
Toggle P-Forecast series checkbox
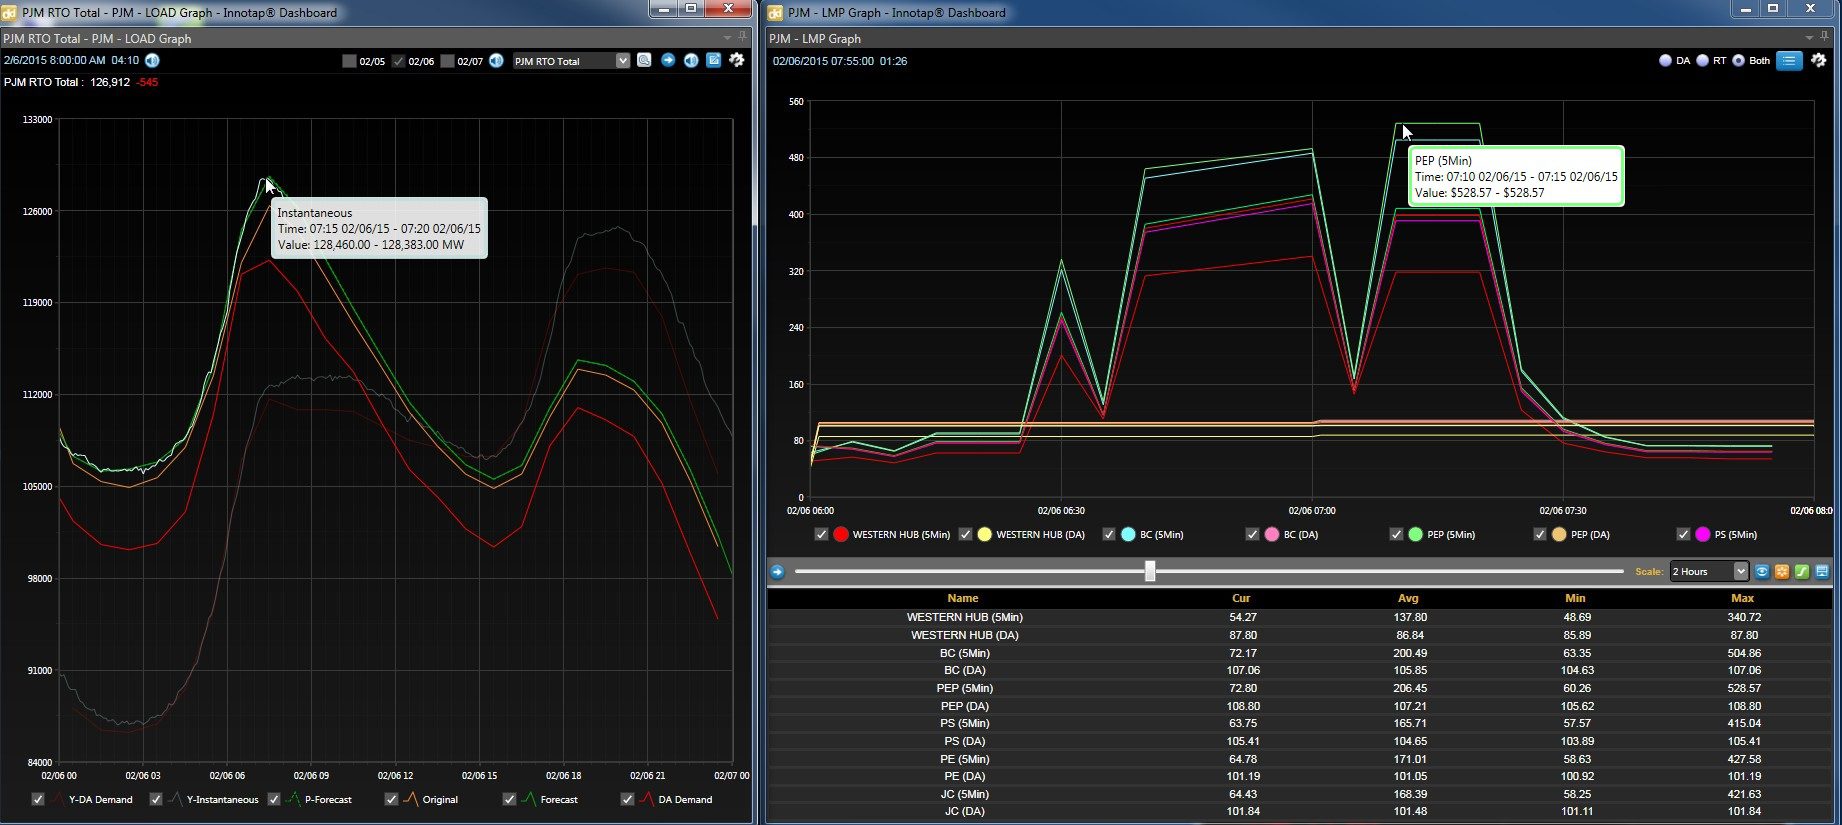click(274, 799)
